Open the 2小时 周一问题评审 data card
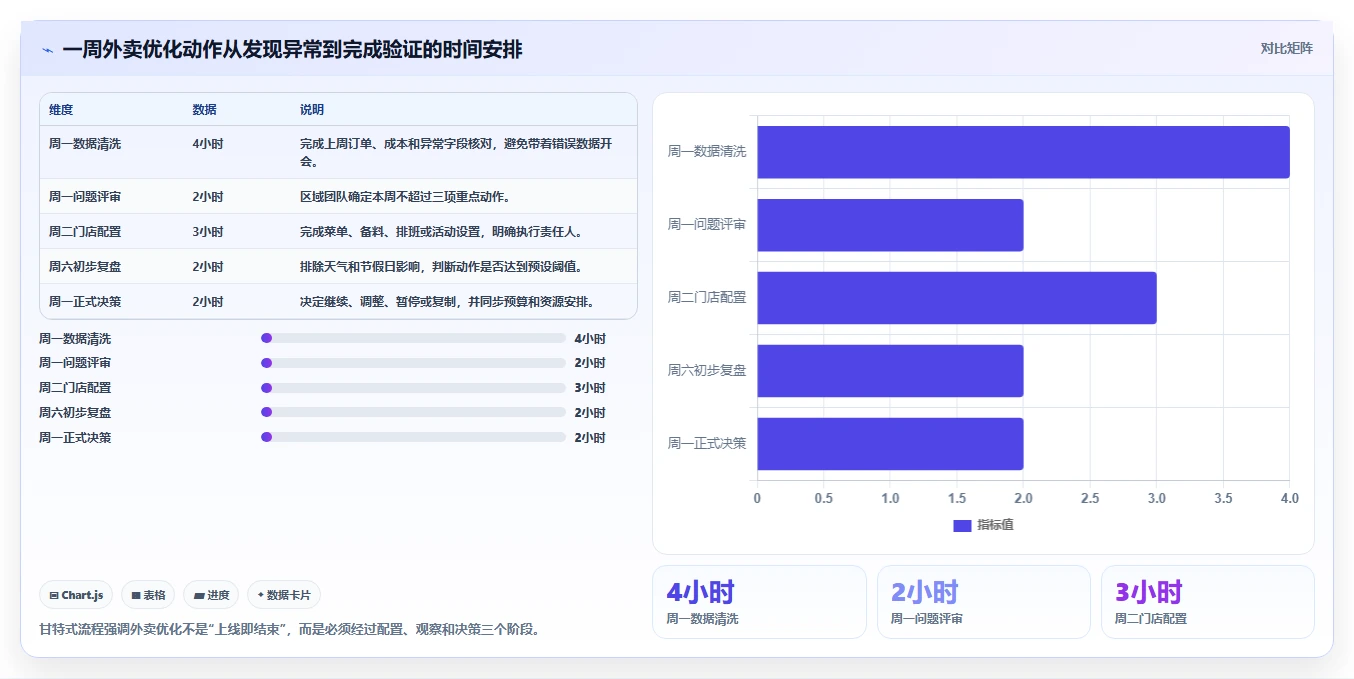 984,602
